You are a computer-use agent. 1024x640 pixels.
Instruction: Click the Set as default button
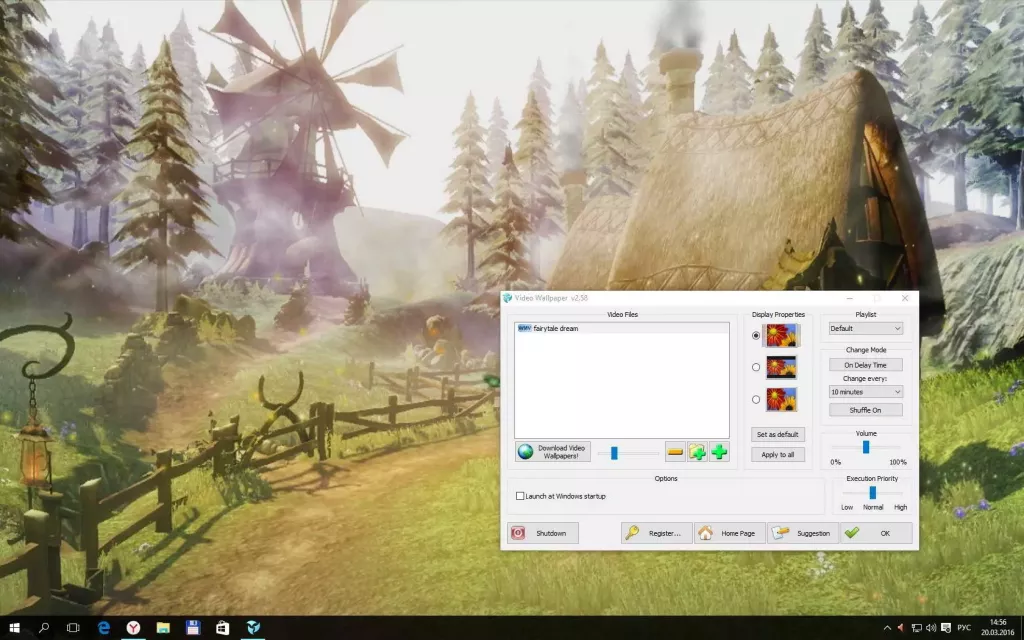tap(778, 434)
